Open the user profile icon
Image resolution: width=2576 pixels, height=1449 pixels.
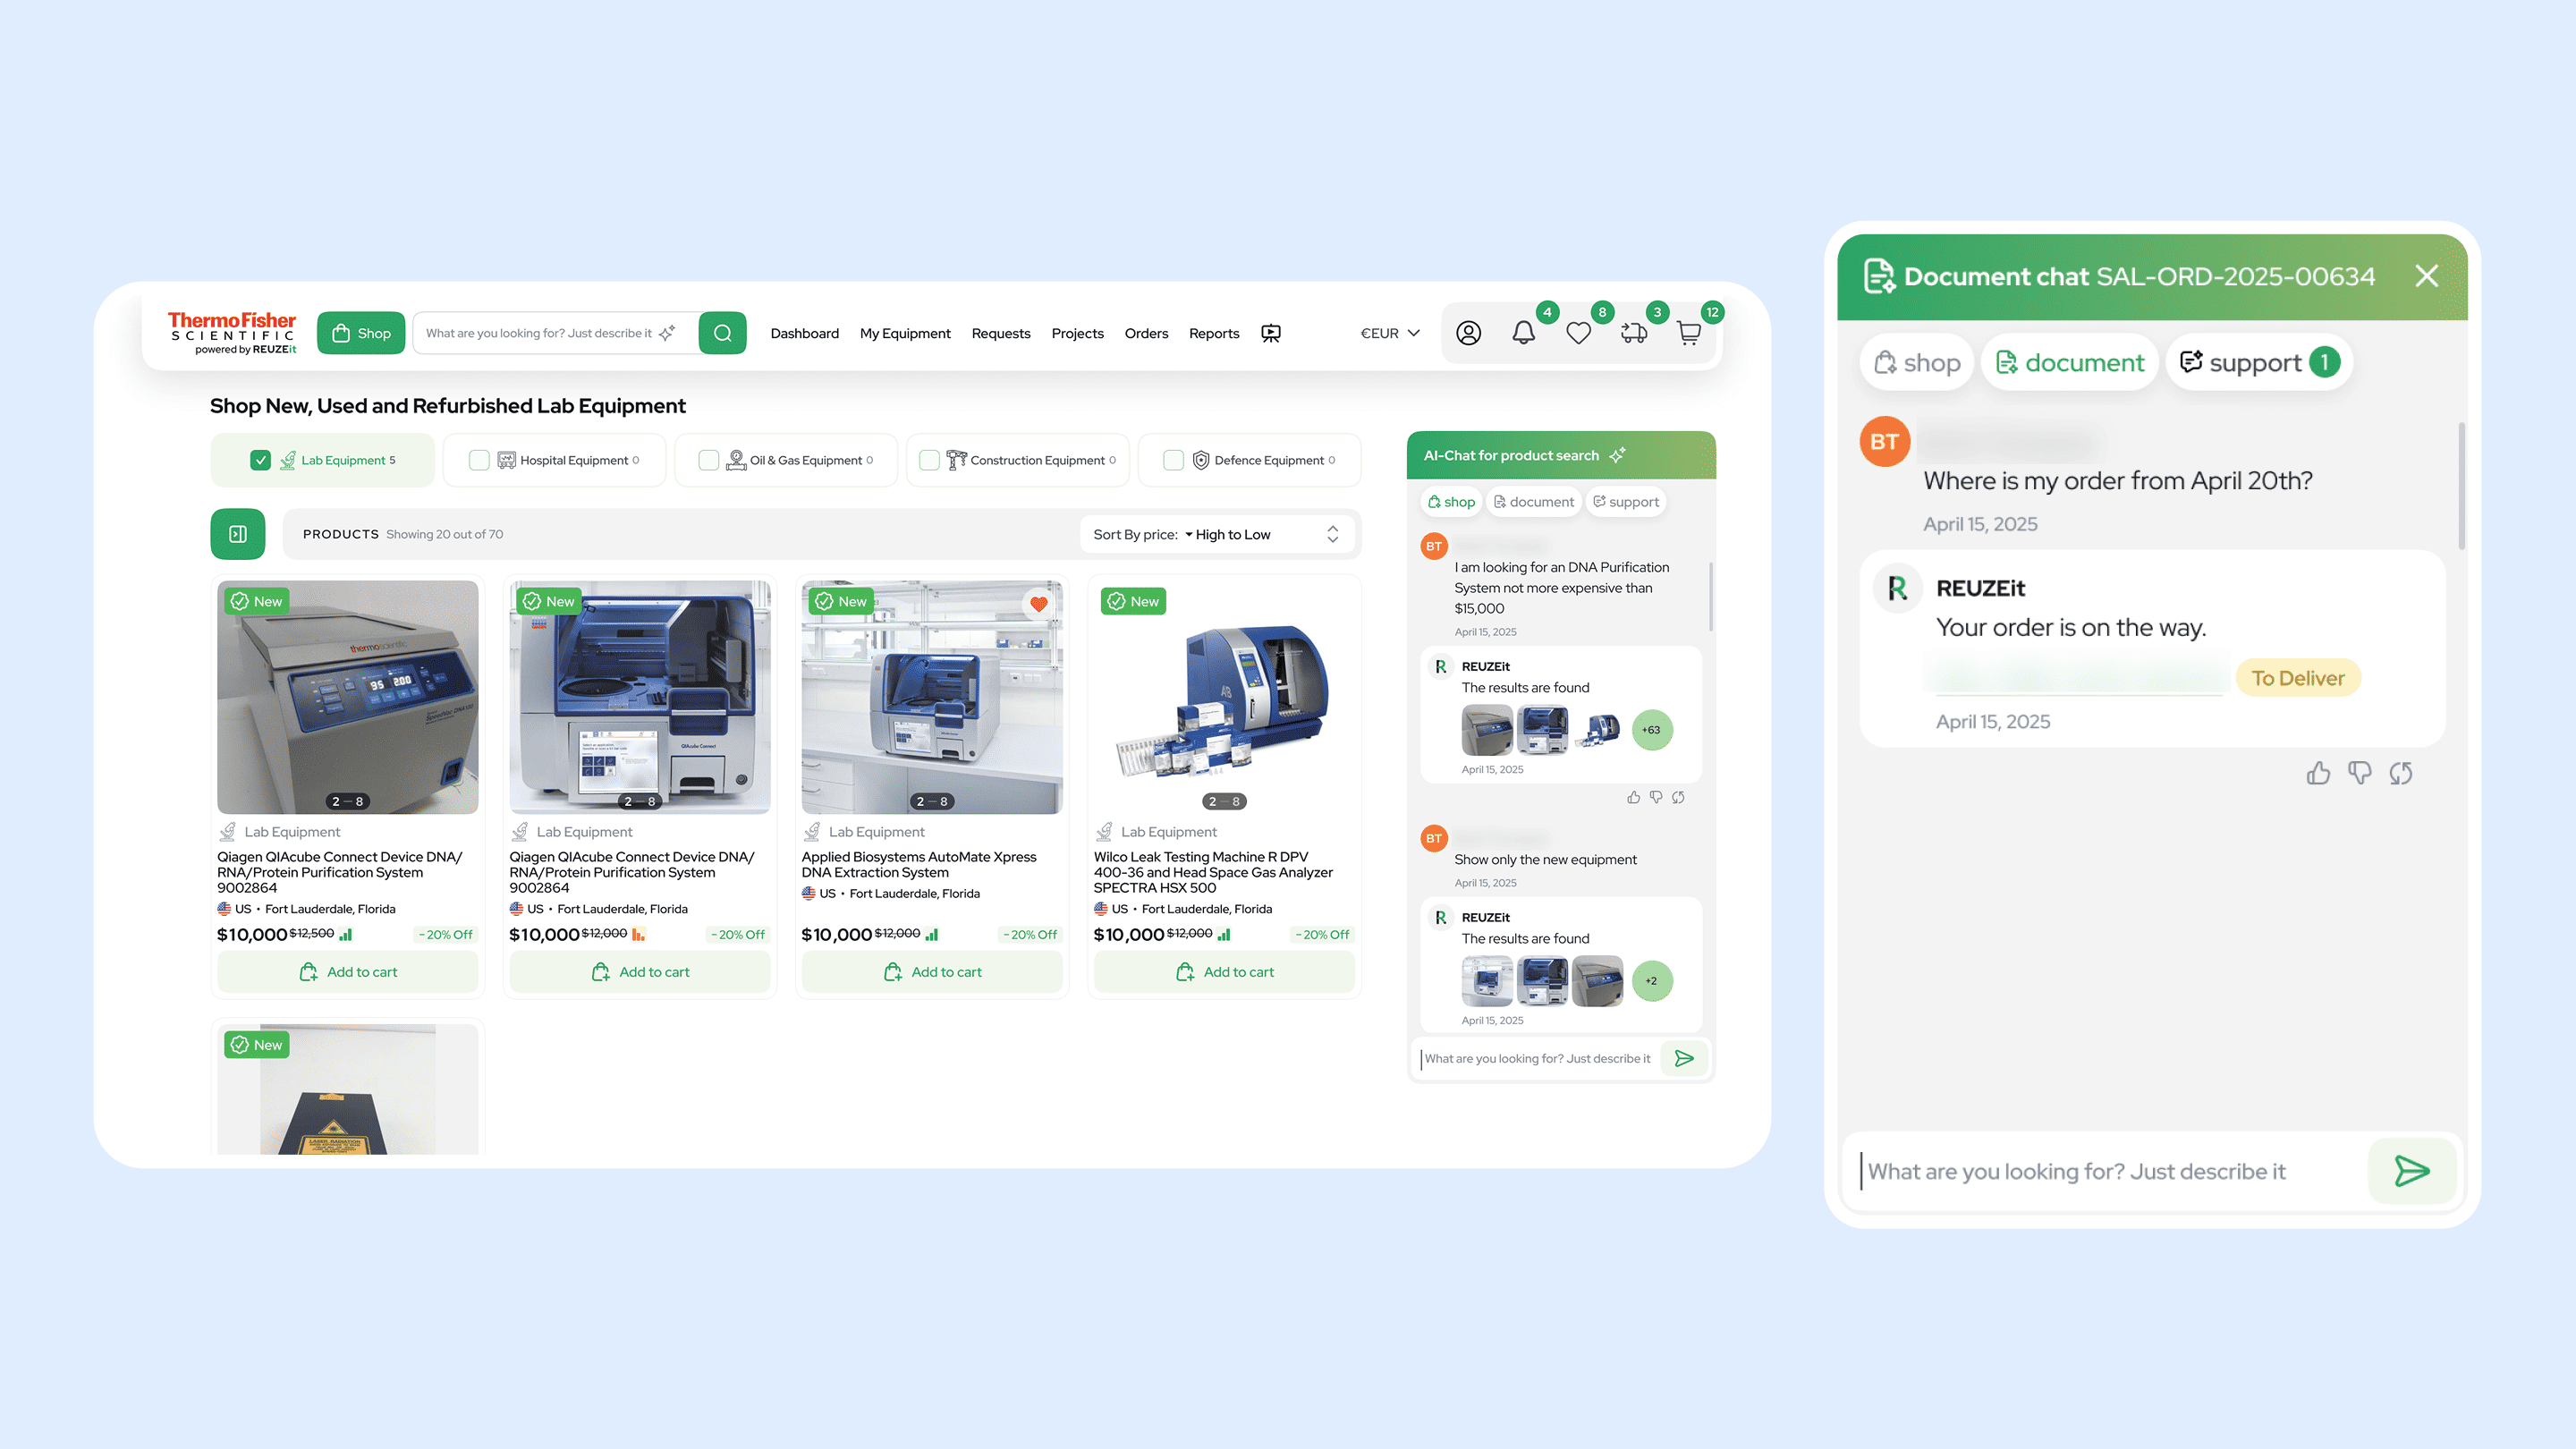point(1468,333)
